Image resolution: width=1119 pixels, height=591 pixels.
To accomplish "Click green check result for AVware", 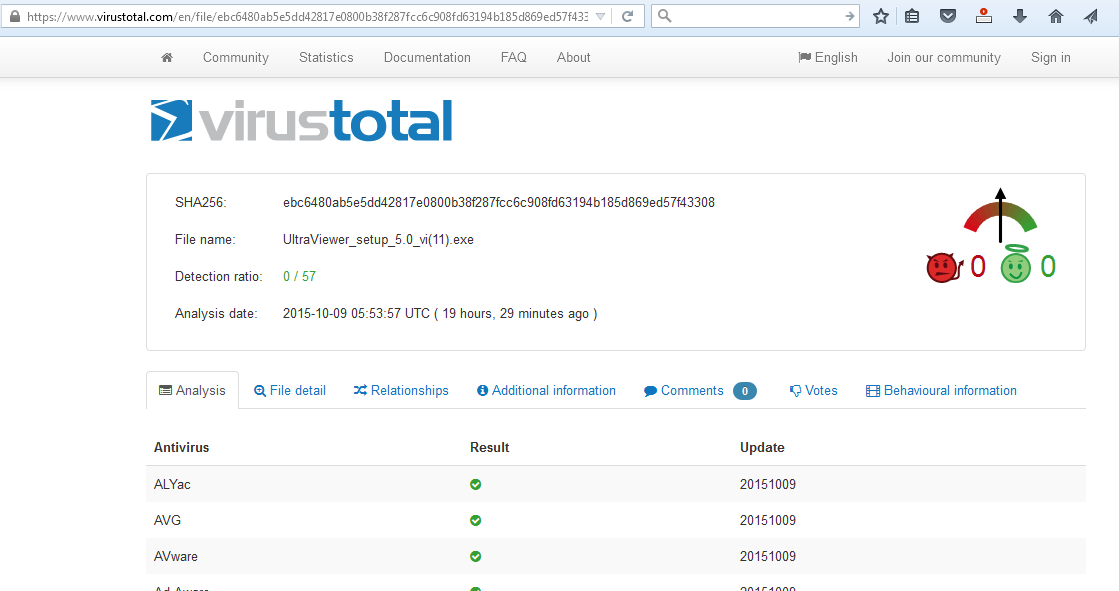I will (475, 556).
